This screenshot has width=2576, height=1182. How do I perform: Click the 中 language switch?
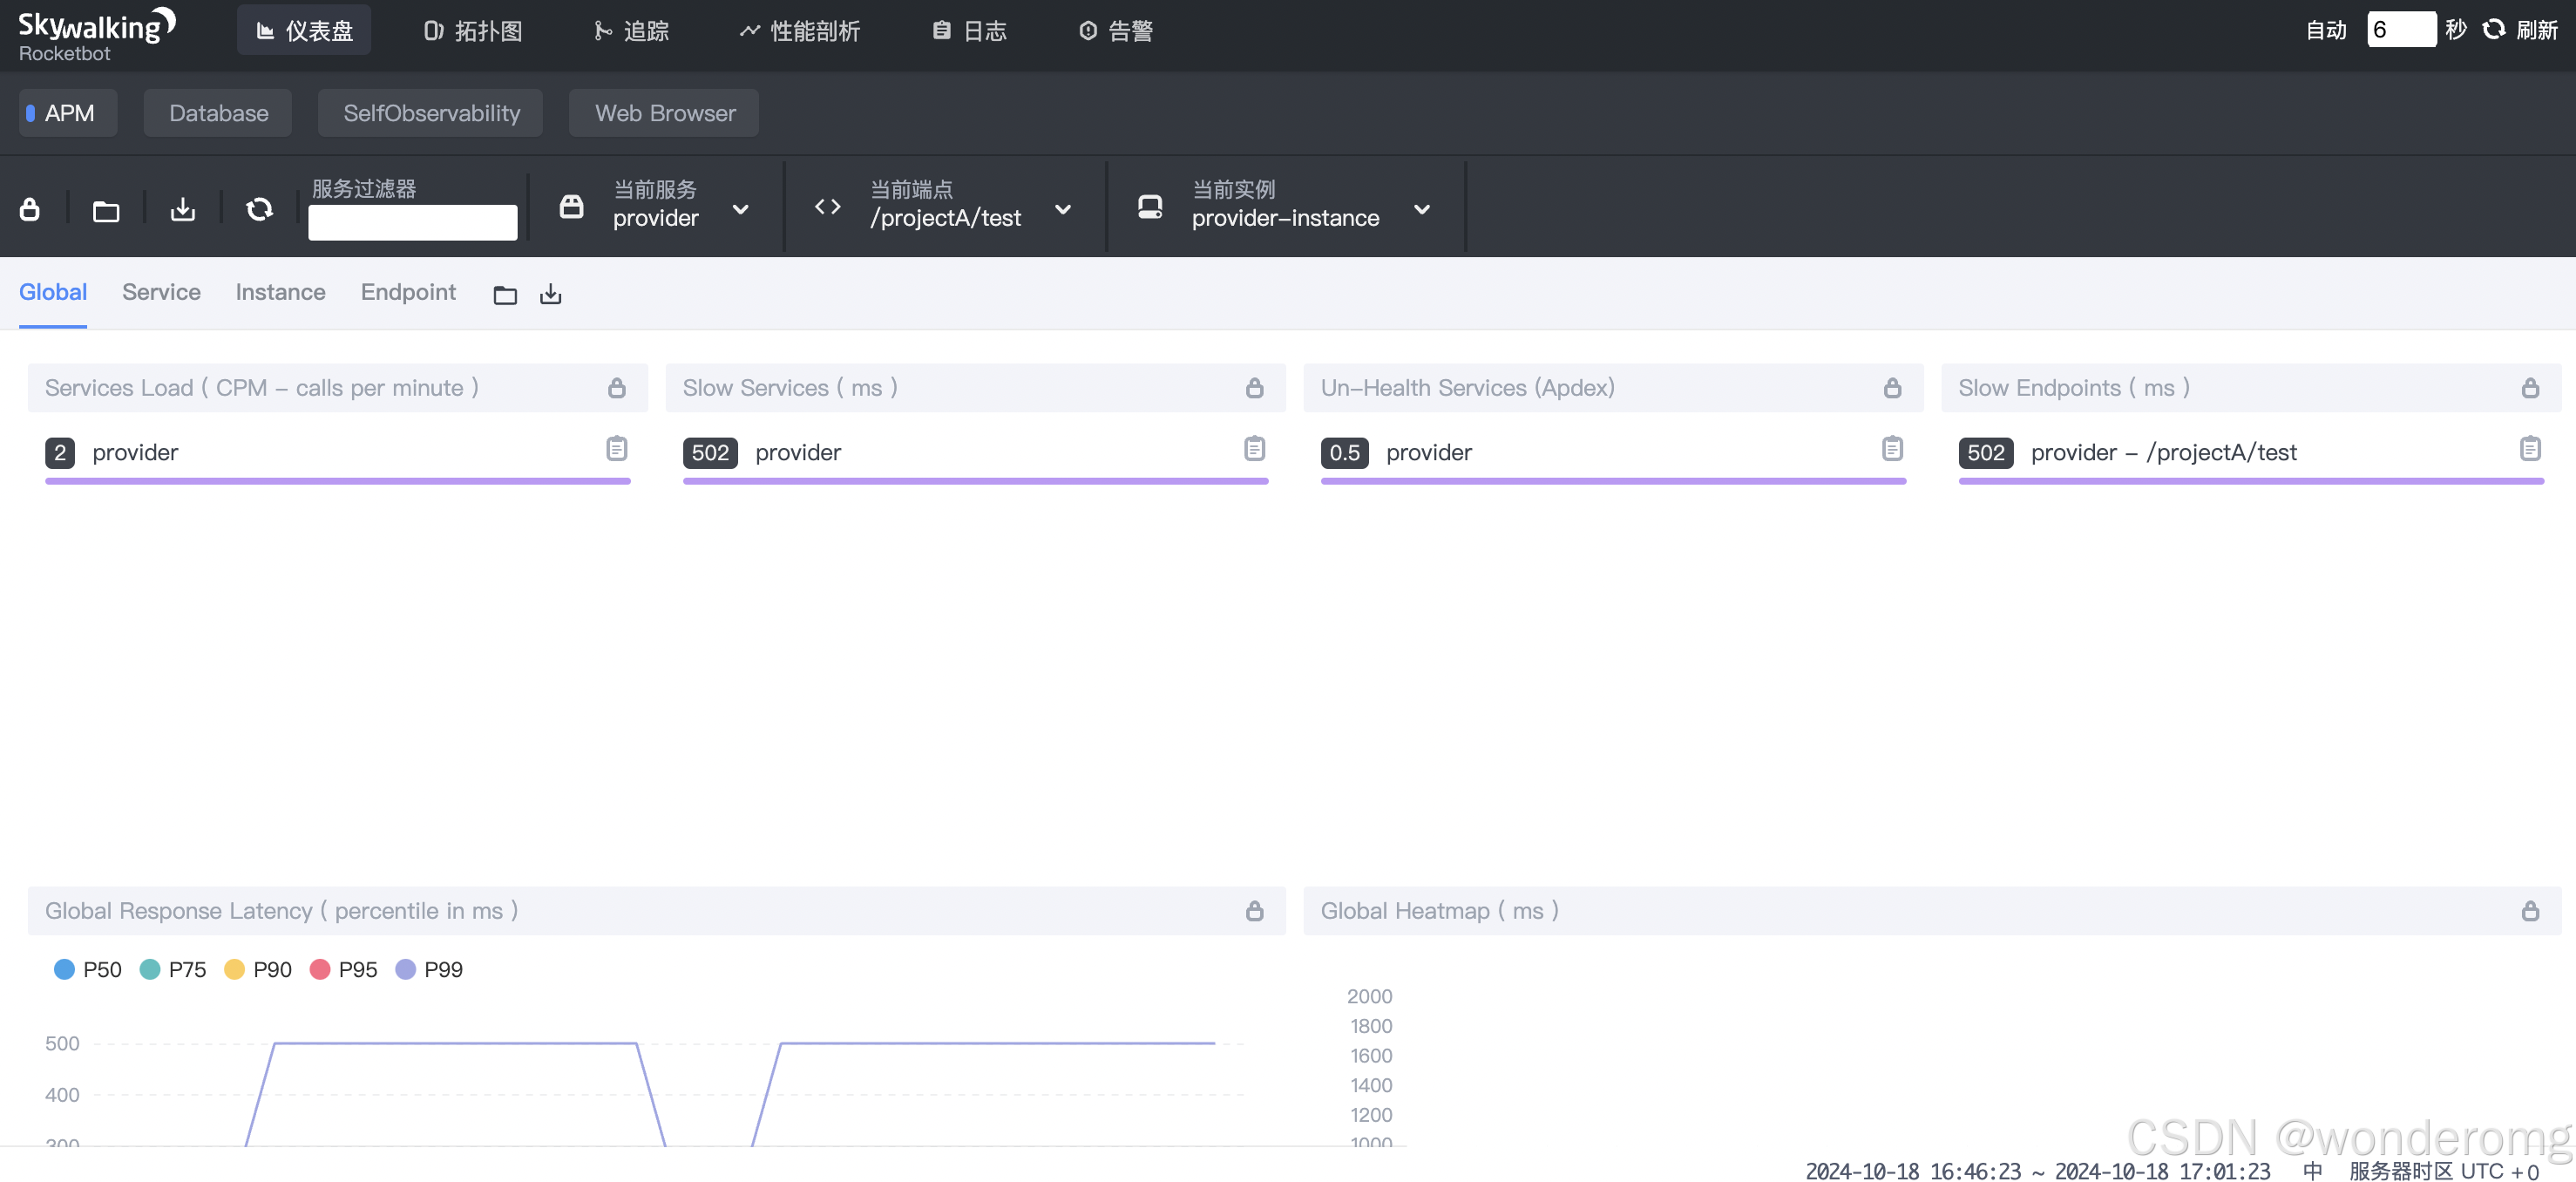coord(2312,1171)
